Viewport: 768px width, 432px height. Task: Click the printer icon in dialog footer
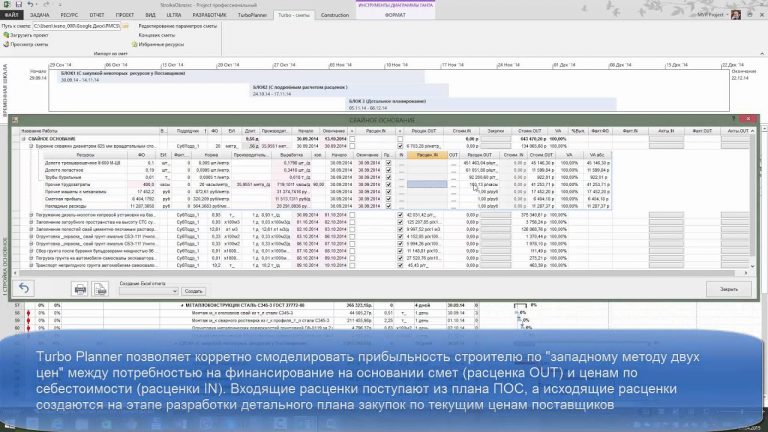click(x=80, y=289)
